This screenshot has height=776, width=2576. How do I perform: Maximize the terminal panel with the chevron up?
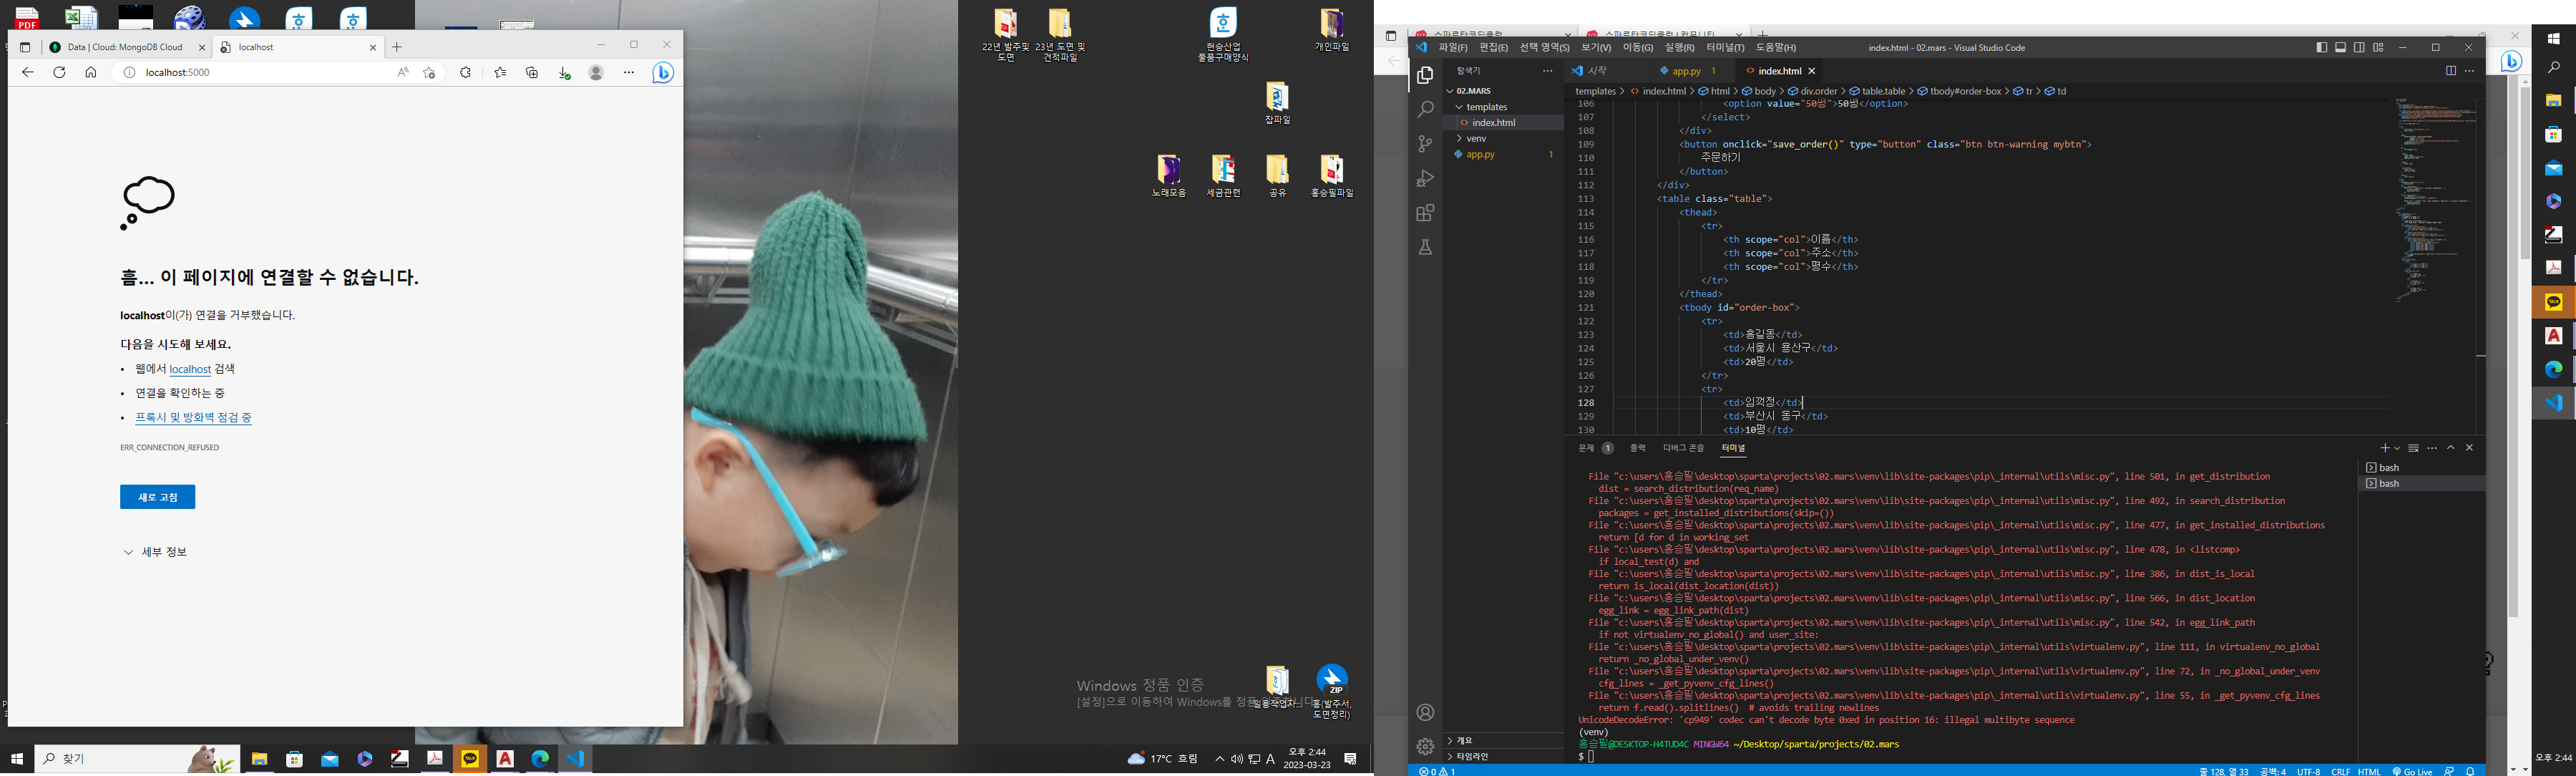click(2450, 448)
